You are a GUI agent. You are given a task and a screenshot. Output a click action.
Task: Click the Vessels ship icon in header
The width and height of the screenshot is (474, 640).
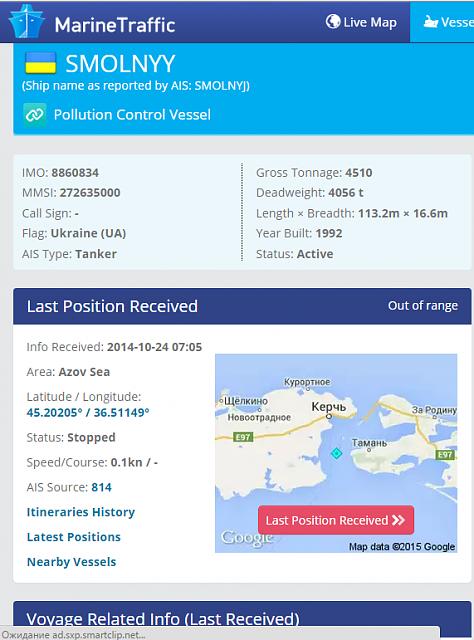[x=430, y=21]
